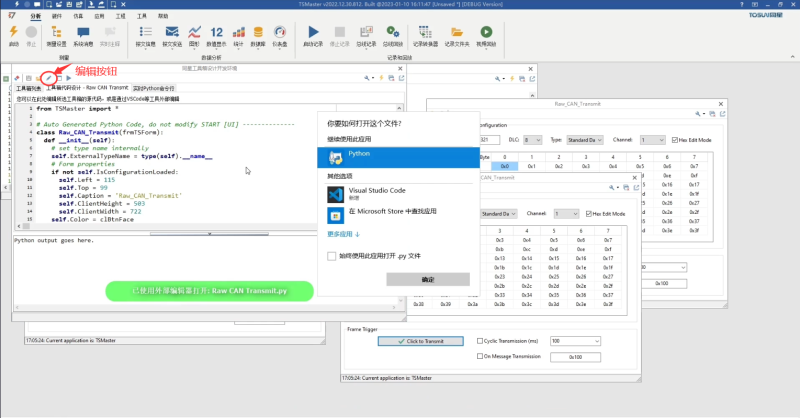Open the 仪表盘 gauge dashboard
Viewport: 800px width, 418px height.
(279, 37)
